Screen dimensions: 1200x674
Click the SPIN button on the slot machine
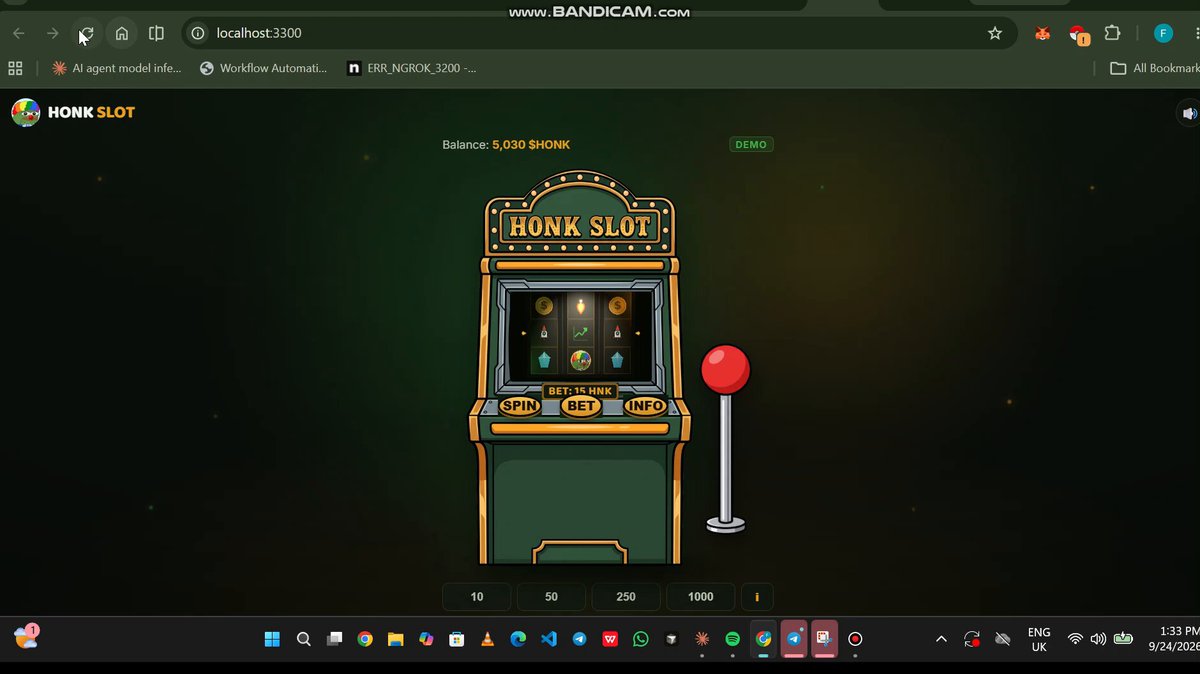(x=519, y=406)
